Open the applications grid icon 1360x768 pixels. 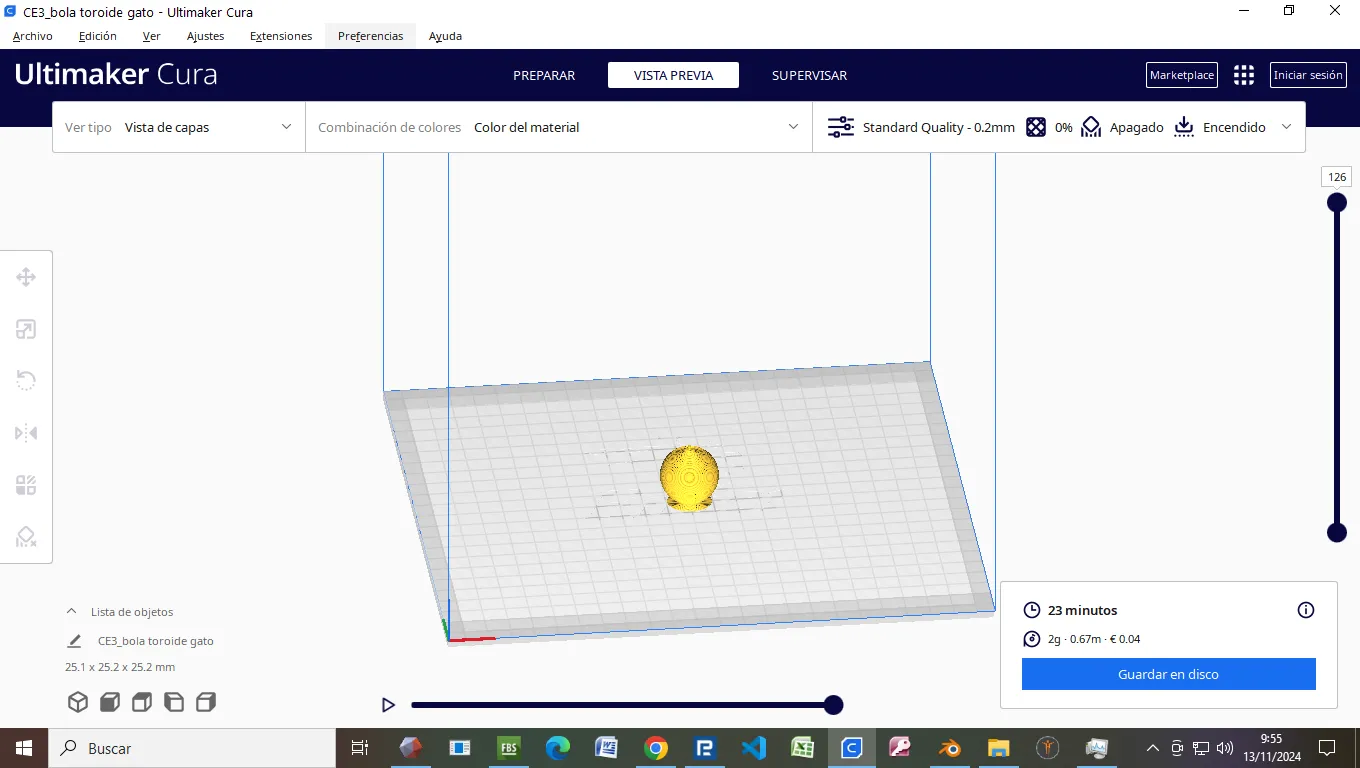[1243, 75]
